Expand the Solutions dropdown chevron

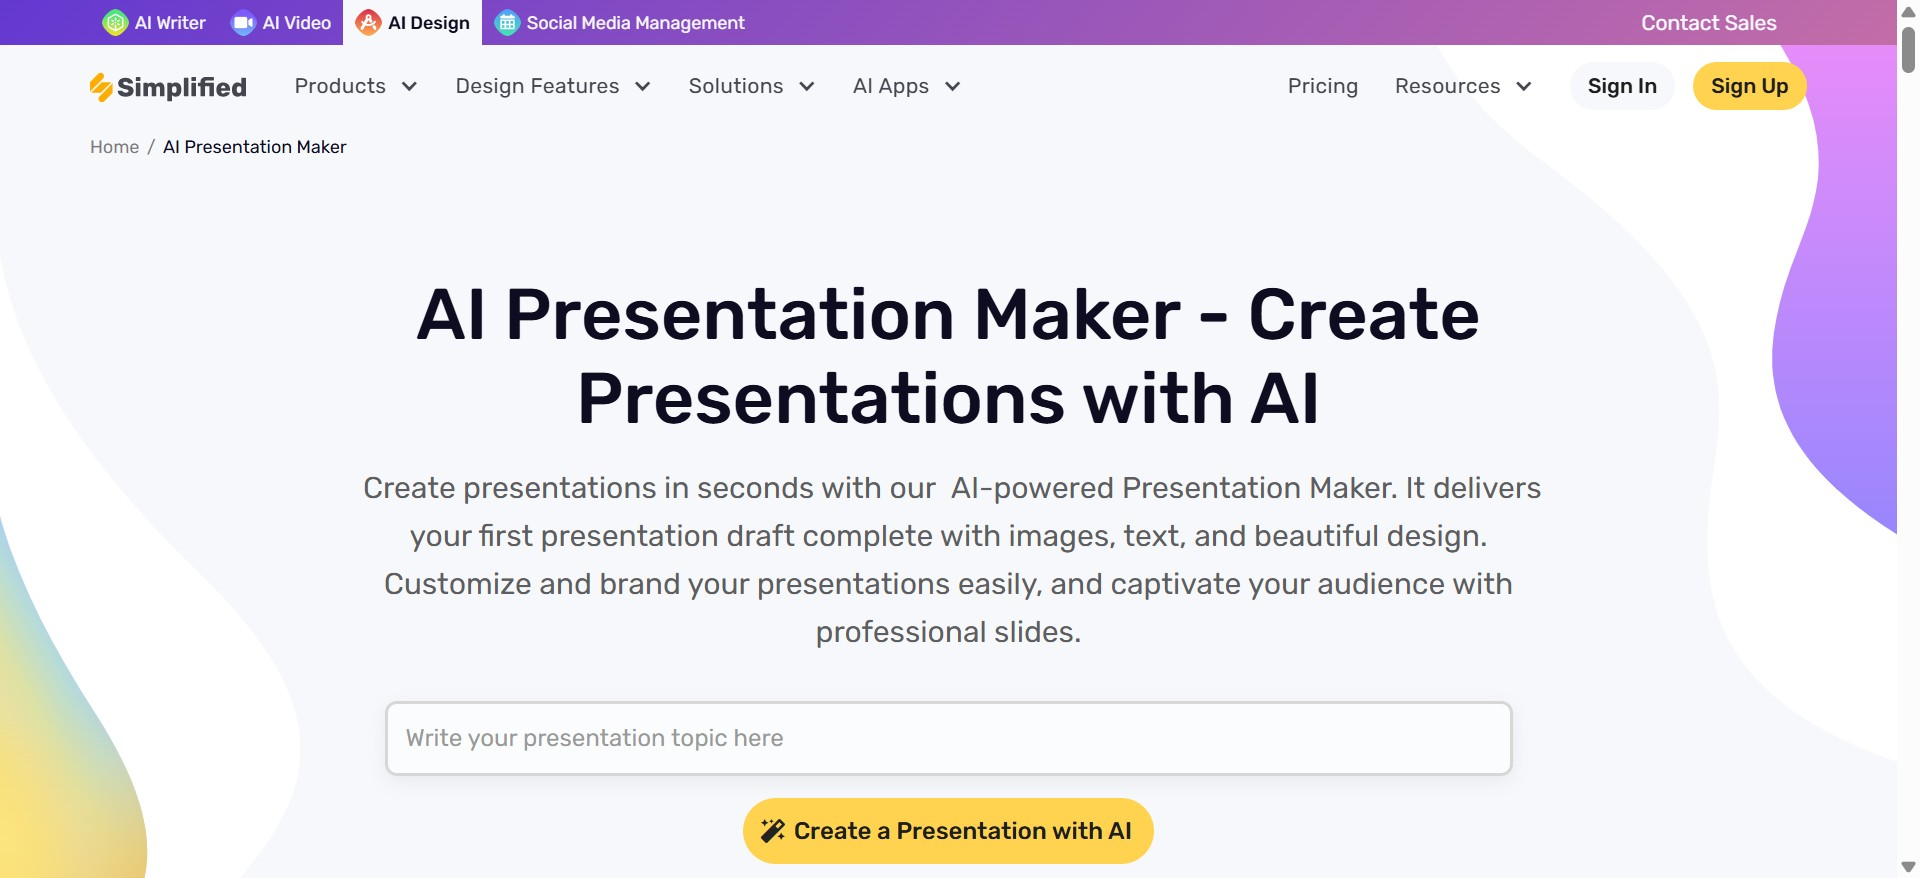point(807,87)
